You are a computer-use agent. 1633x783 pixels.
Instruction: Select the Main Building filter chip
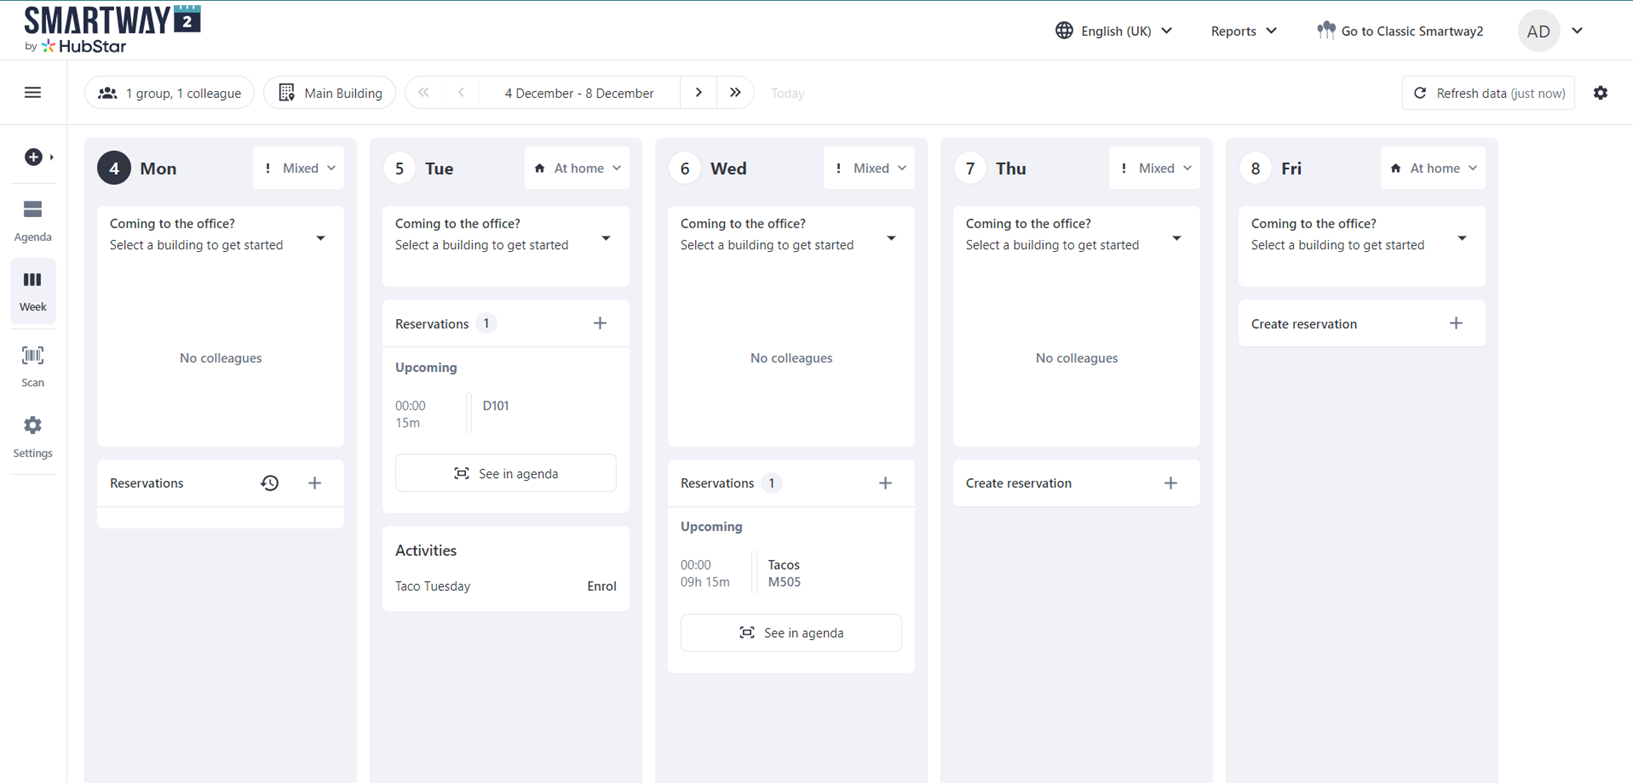330,93
